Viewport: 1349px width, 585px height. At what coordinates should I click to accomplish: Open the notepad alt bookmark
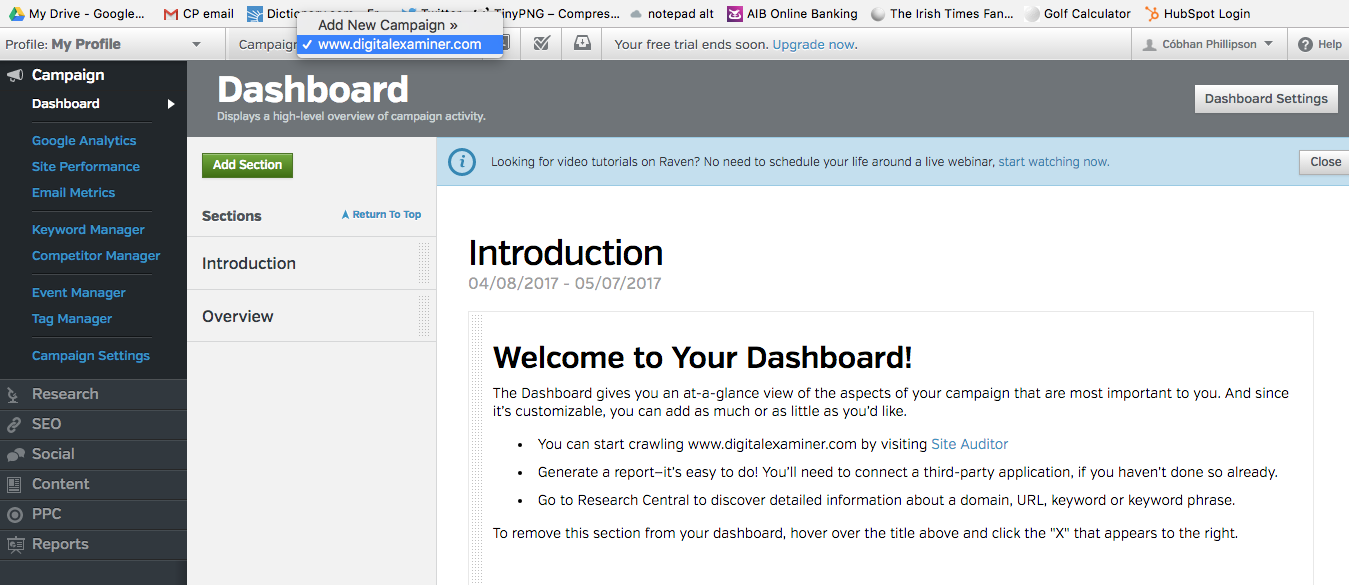pyautogui.click(x=671, y=14)
